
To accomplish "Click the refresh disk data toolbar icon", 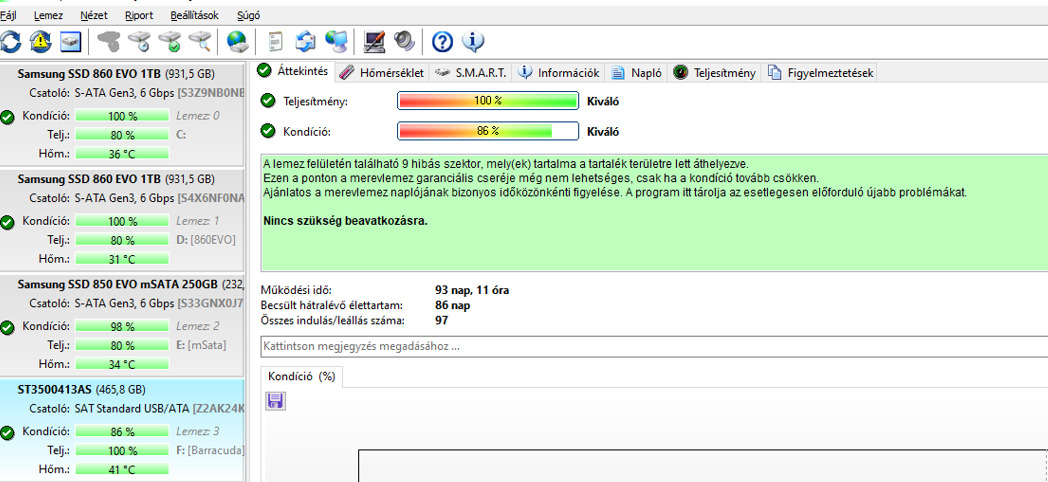I will click(x=10, y=42).
